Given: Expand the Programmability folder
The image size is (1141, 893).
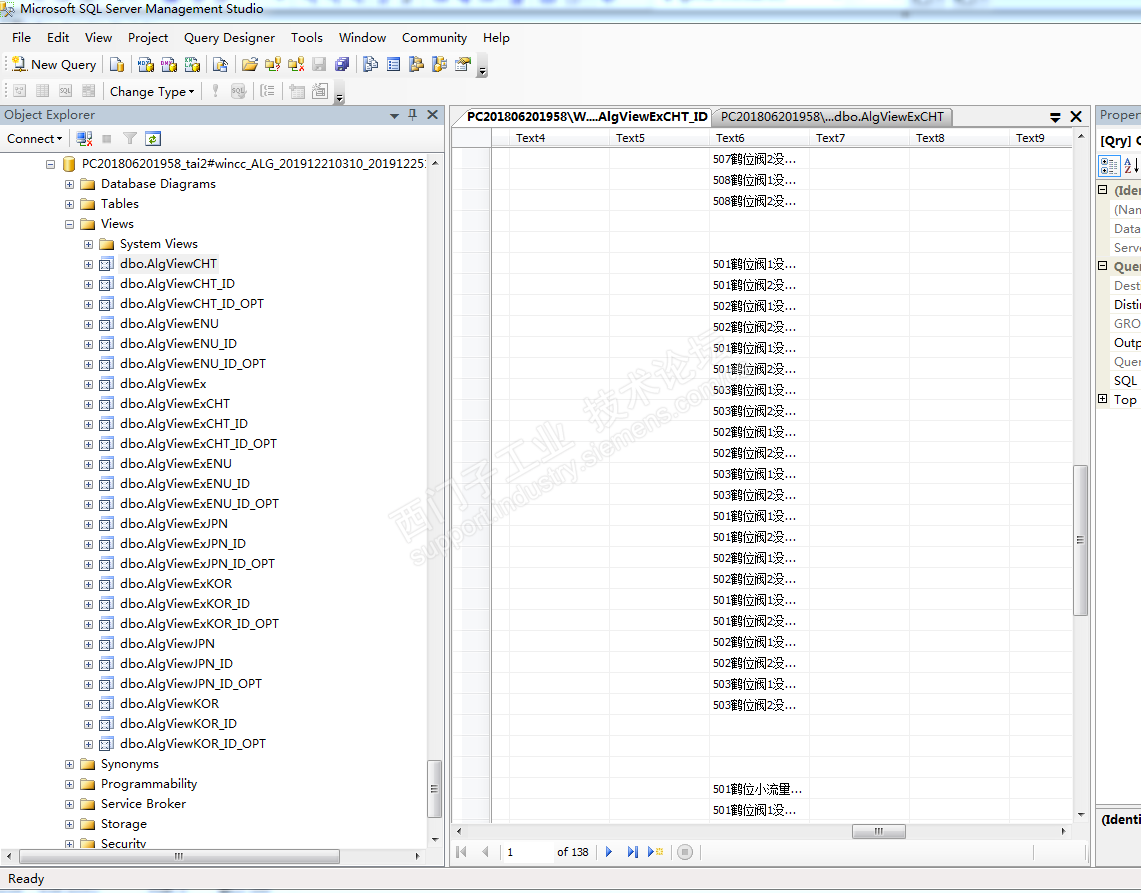Looking at the screenshot, I should tap(69, 785).
